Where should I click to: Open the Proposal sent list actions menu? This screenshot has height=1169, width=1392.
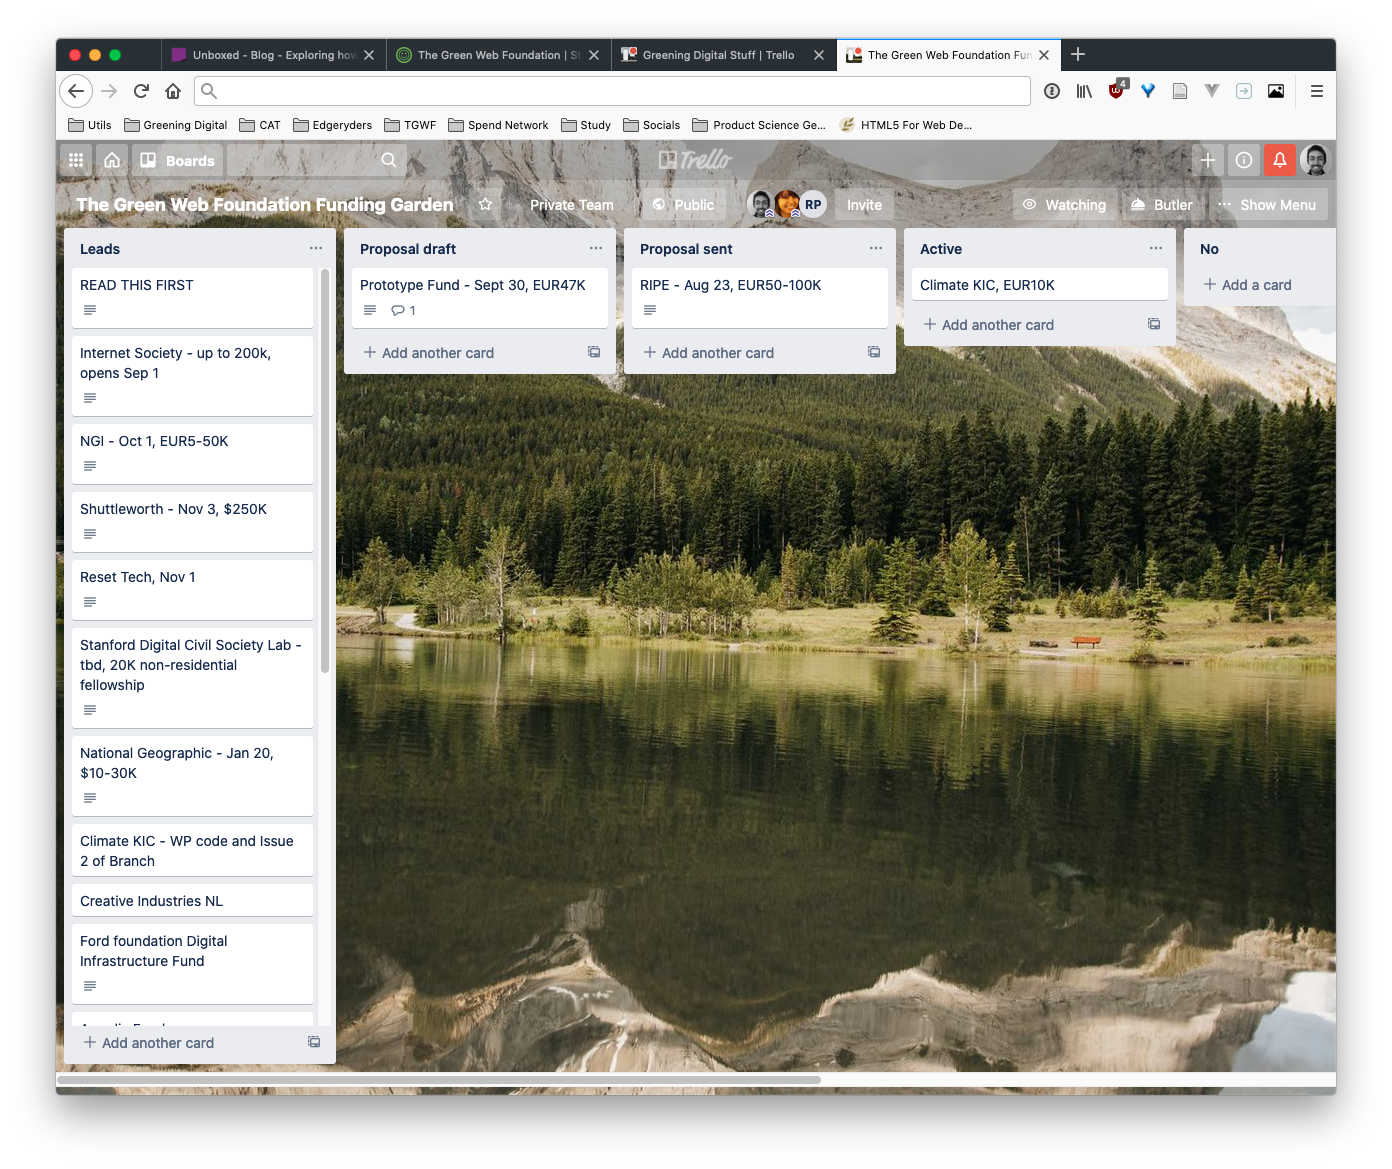pos(876,248)
